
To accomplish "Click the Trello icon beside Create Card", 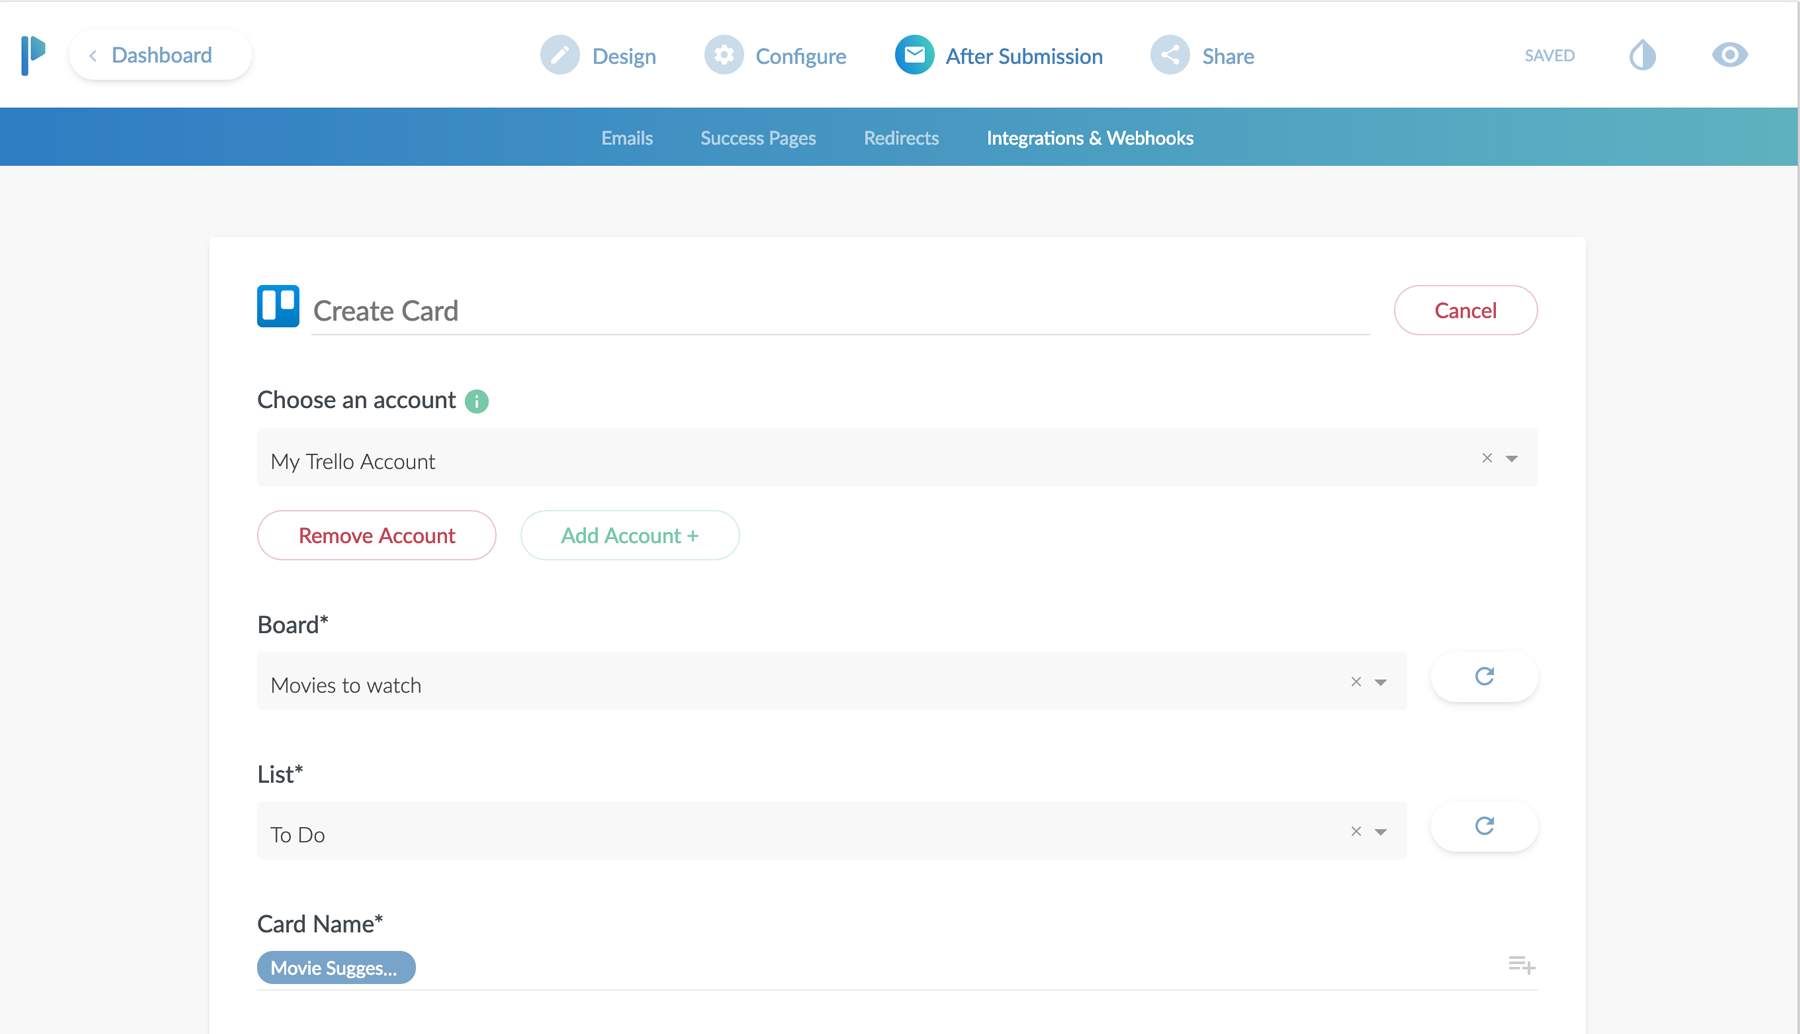I will (278, 306).
